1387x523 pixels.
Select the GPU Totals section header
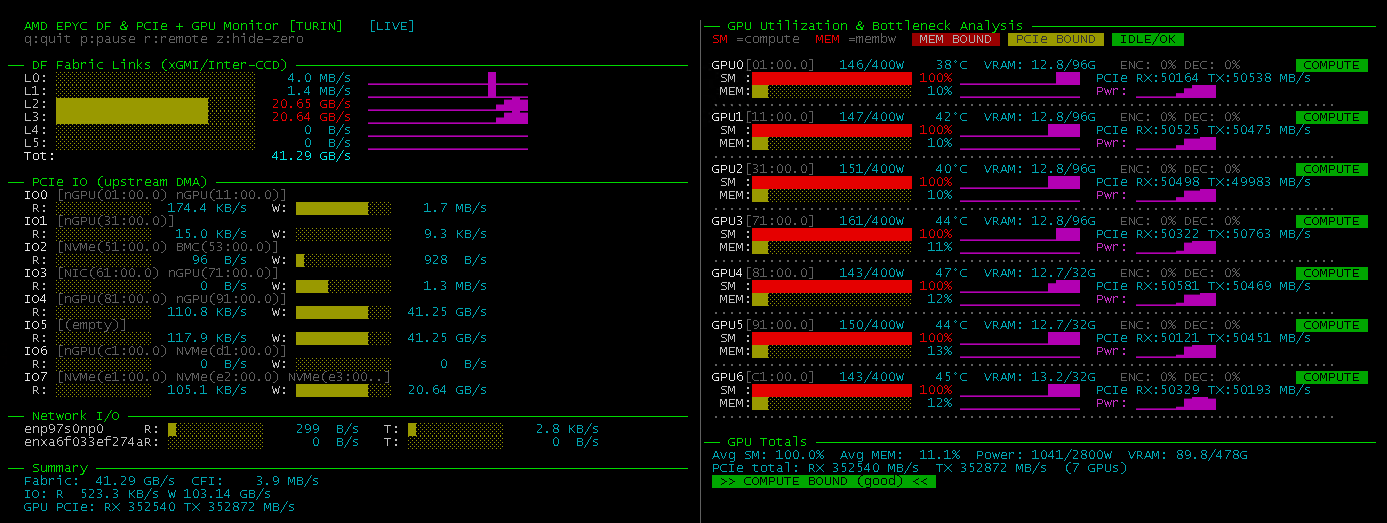(x=767, y=441)
